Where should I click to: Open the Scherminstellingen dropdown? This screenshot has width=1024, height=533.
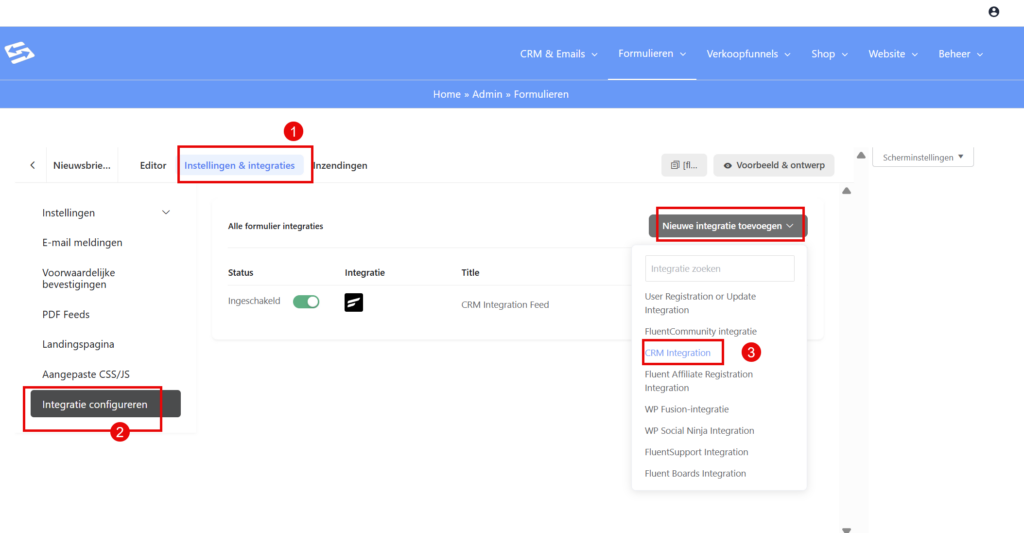[923, 157]
